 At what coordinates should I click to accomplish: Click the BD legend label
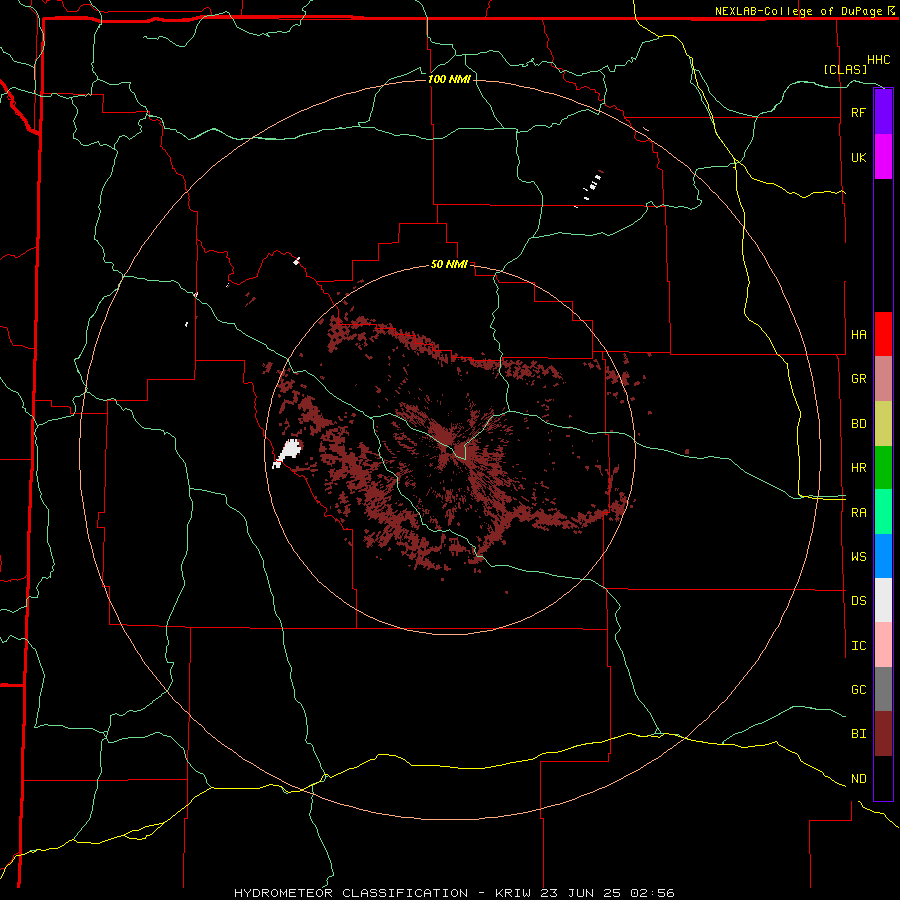tap(858, 424)
